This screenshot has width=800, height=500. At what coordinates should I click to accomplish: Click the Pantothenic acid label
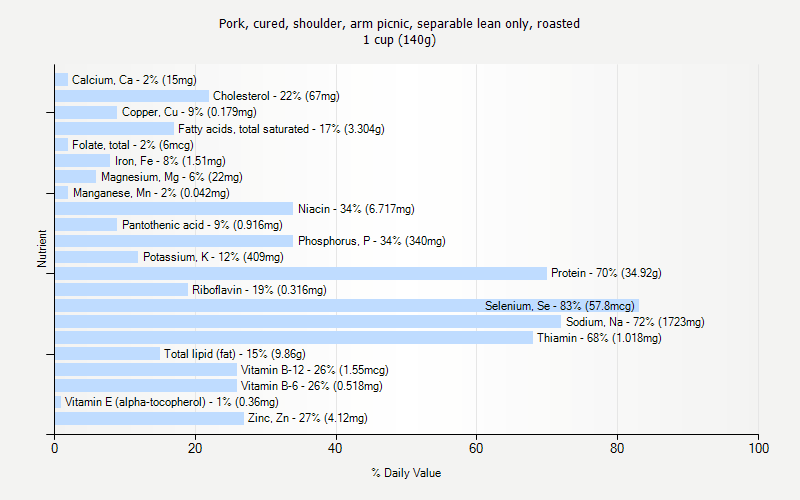[188, 225]
